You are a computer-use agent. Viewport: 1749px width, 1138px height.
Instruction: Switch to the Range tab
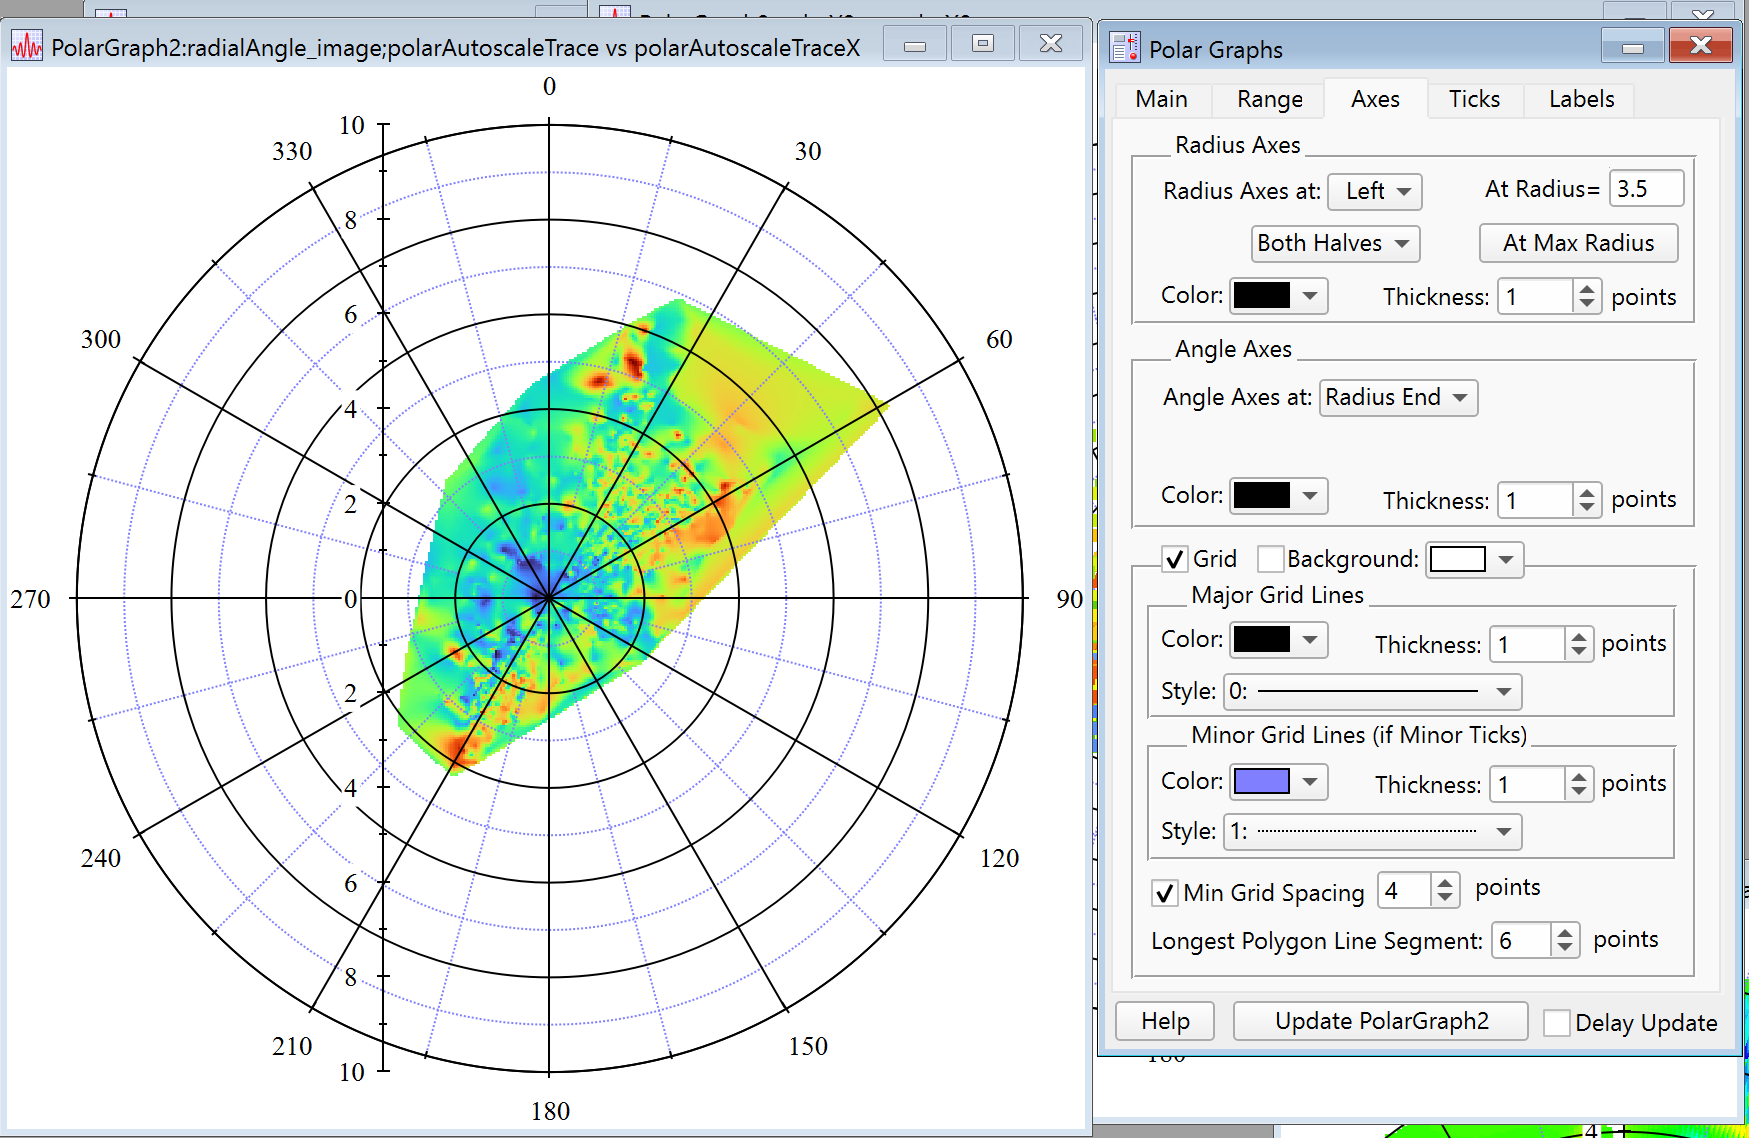tap(1268, 99)
